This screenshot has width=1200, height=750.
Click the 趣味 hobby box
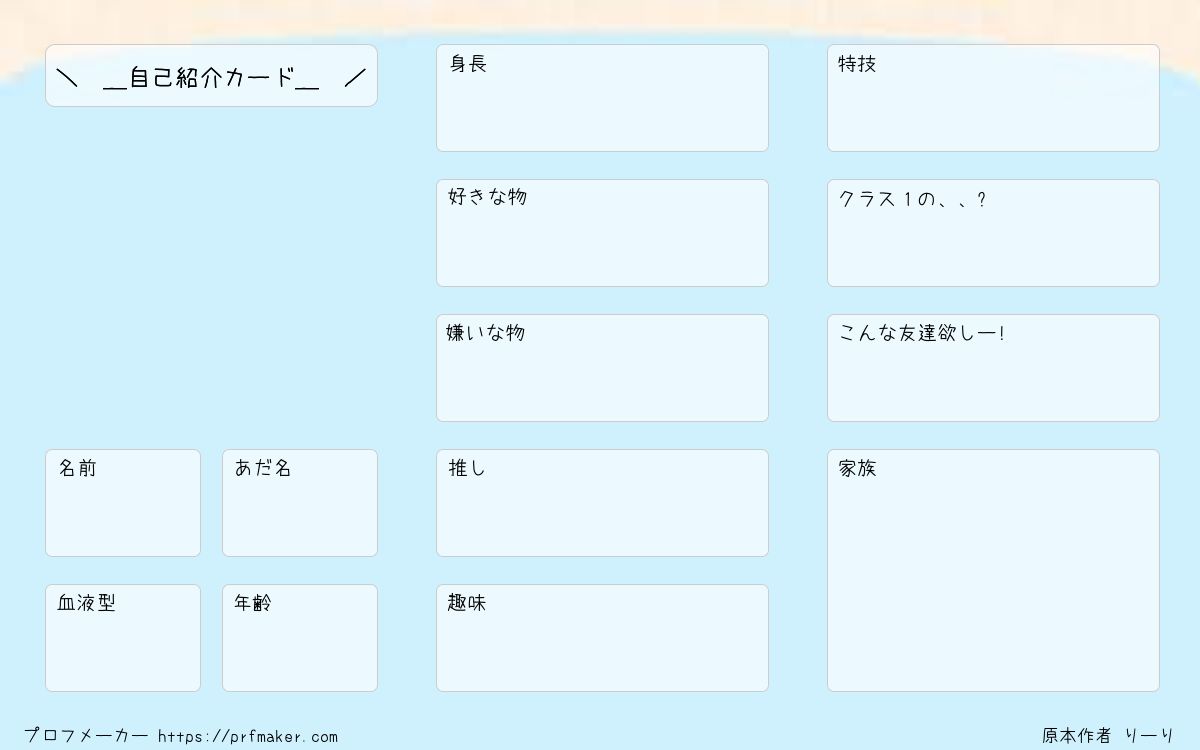pos(602,638)
